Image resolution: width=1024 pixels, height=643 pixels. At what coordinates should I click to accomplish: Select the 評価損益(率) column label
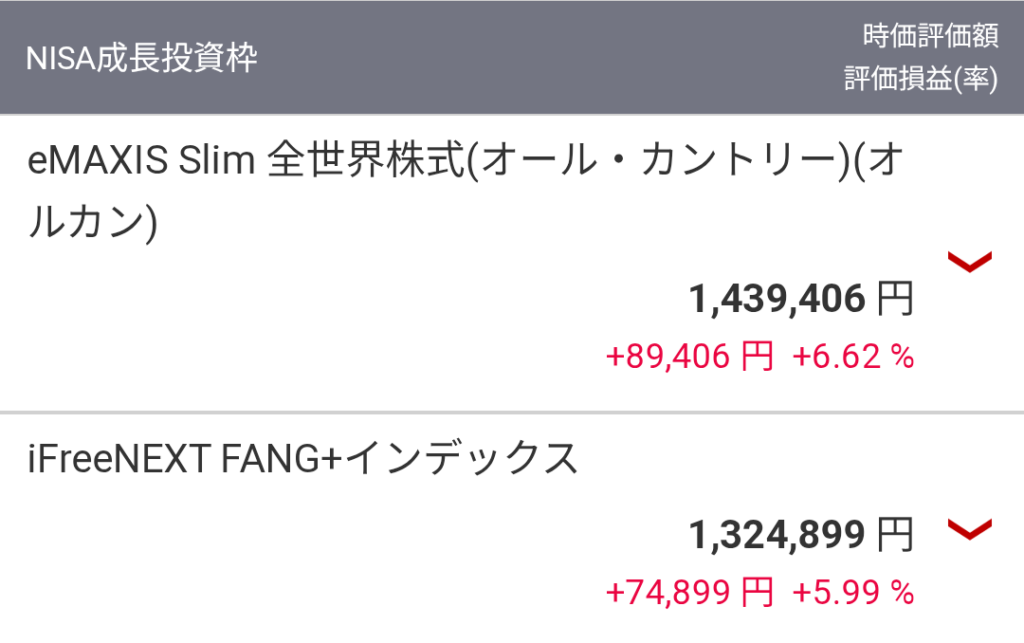[x=920, y=80]
